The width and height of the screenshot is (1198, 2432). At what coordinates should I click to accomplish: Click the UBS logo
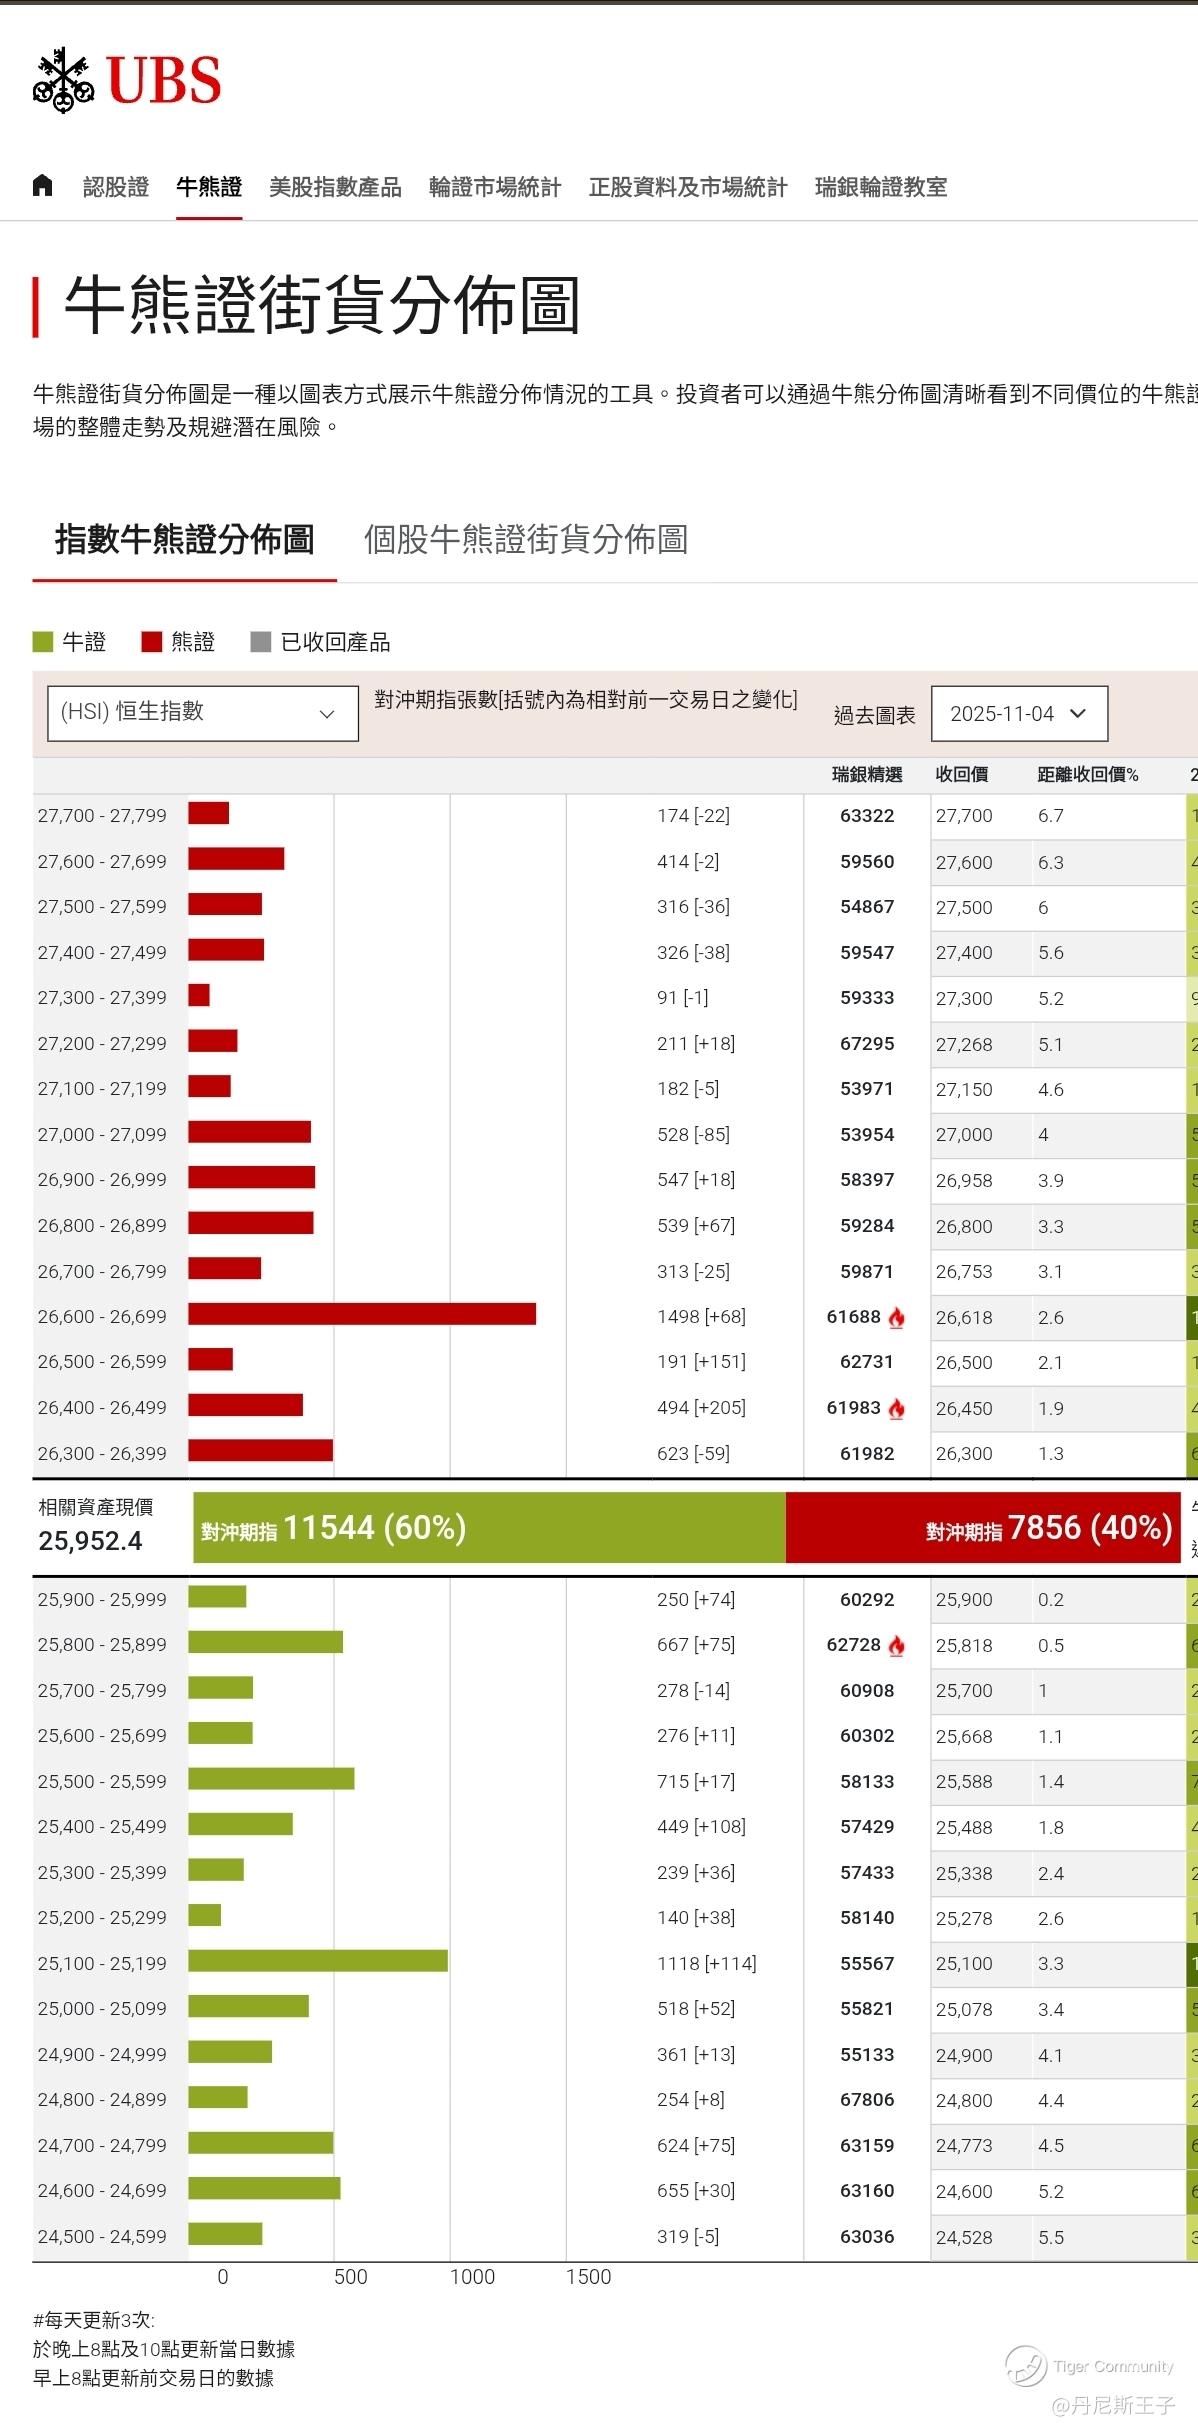point(127,80)
